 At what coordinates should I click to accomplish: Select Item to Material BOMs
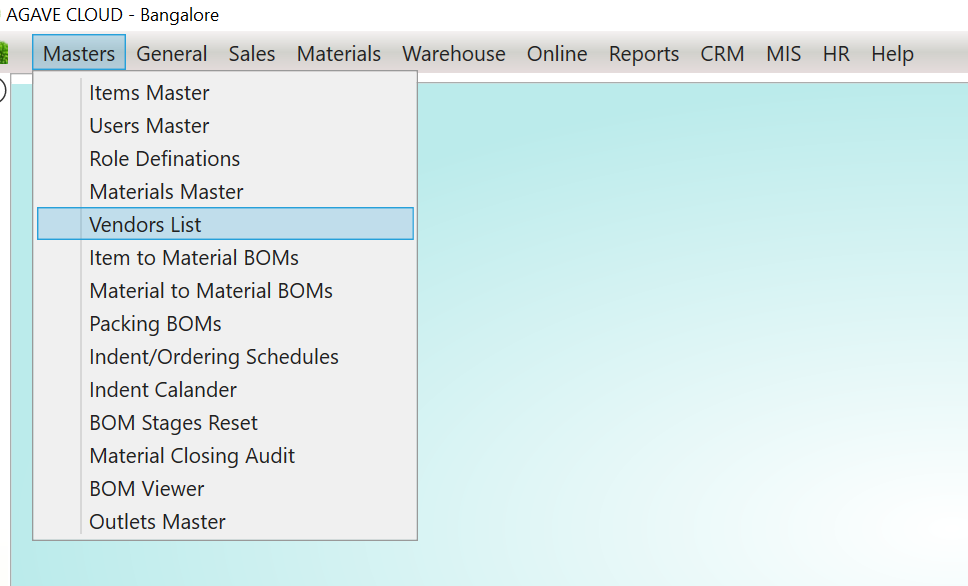(x=194, y=258)
